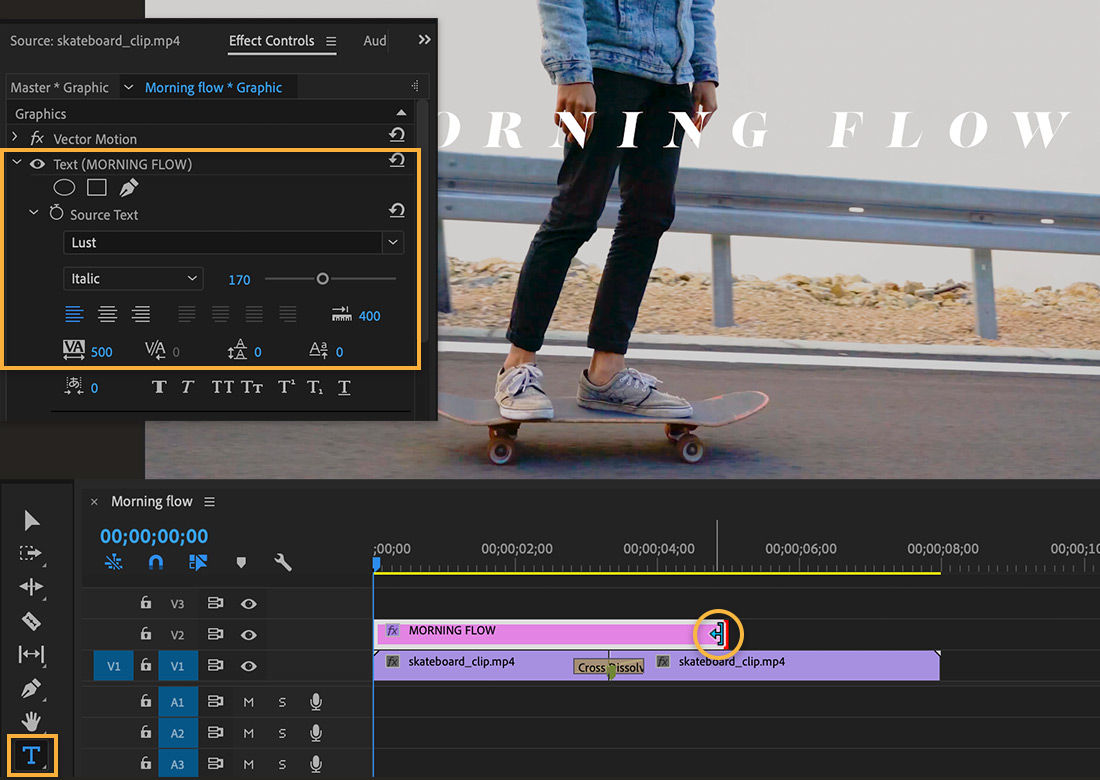Select the Selection tool
1100x780 pixels.
coord(31,520)
